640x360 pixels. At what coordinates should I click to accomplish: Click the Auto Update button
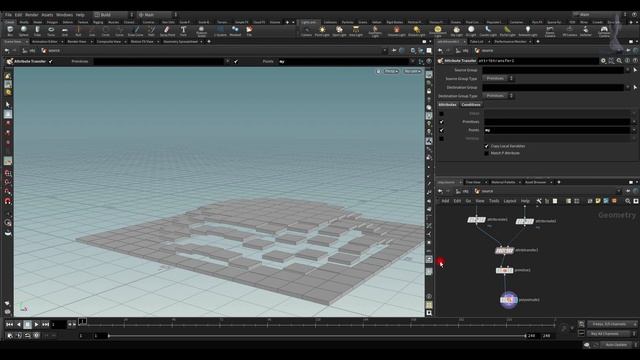(x=616, y=344)
